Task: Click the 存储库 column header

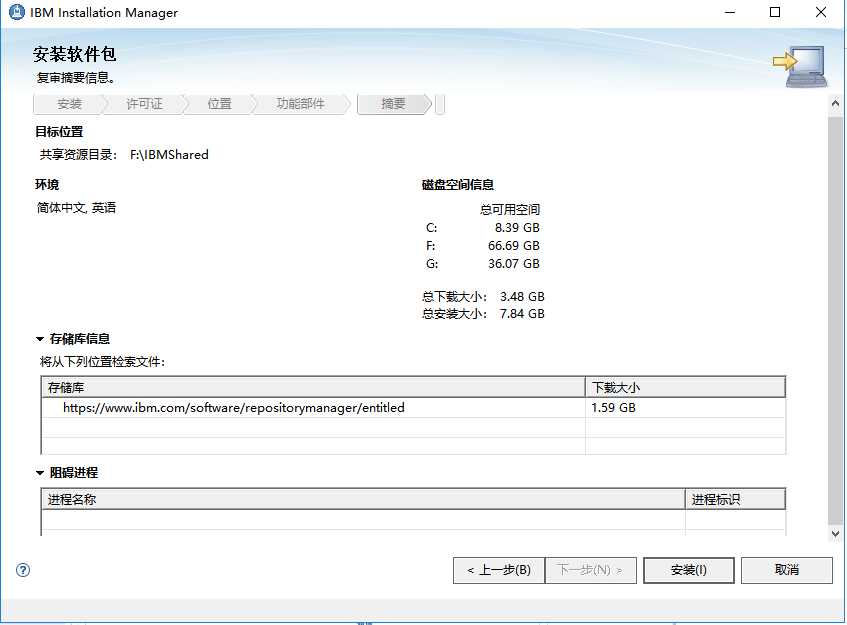Action: 313,387
